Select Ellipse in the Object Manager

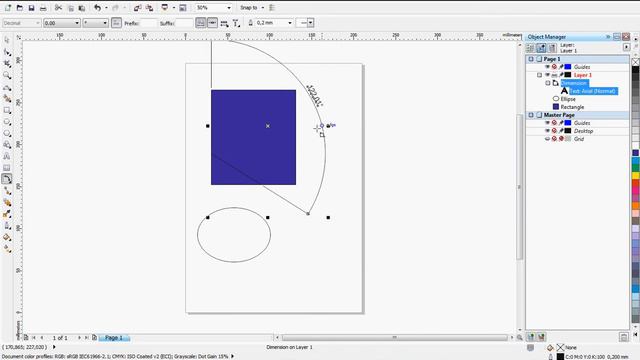[x=568, y=99]
